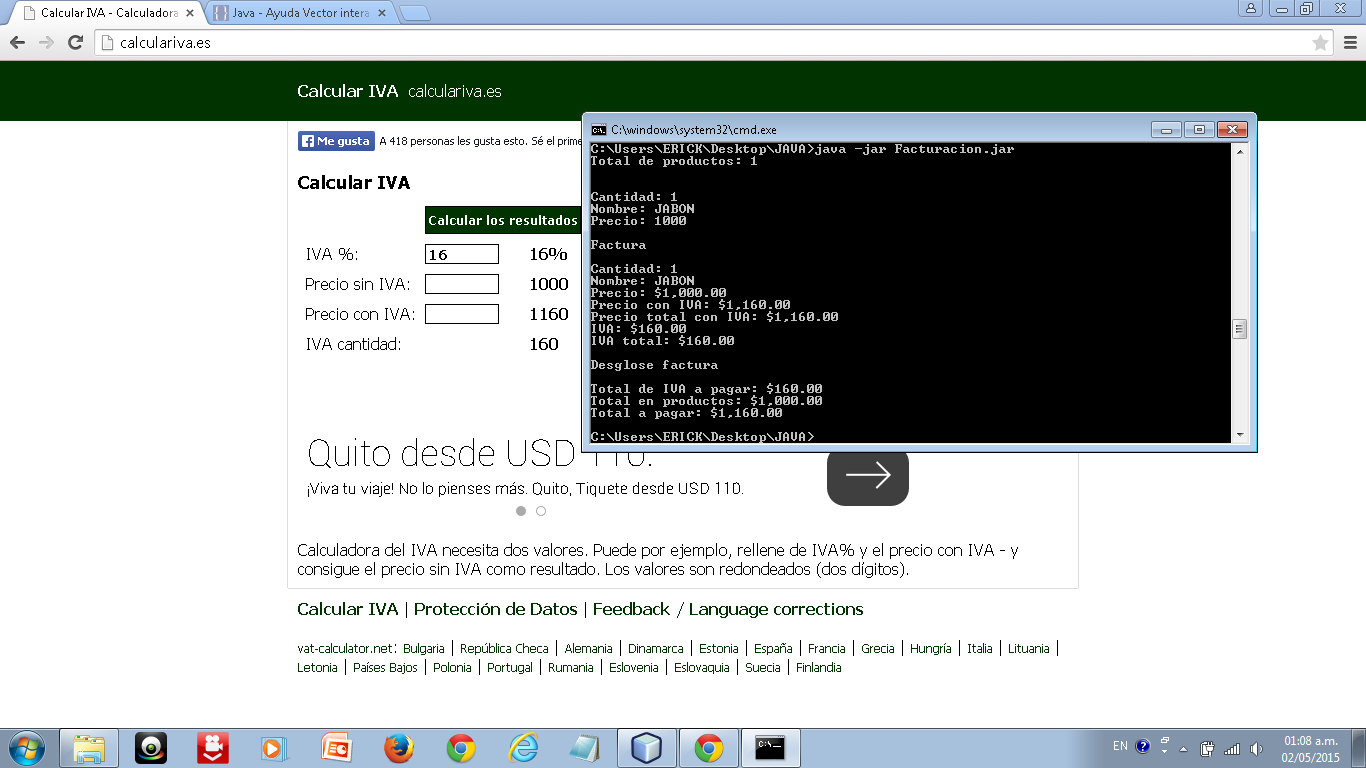
Task: Open the Bulgaria VAT calculator link
Action: coord(424,649)
